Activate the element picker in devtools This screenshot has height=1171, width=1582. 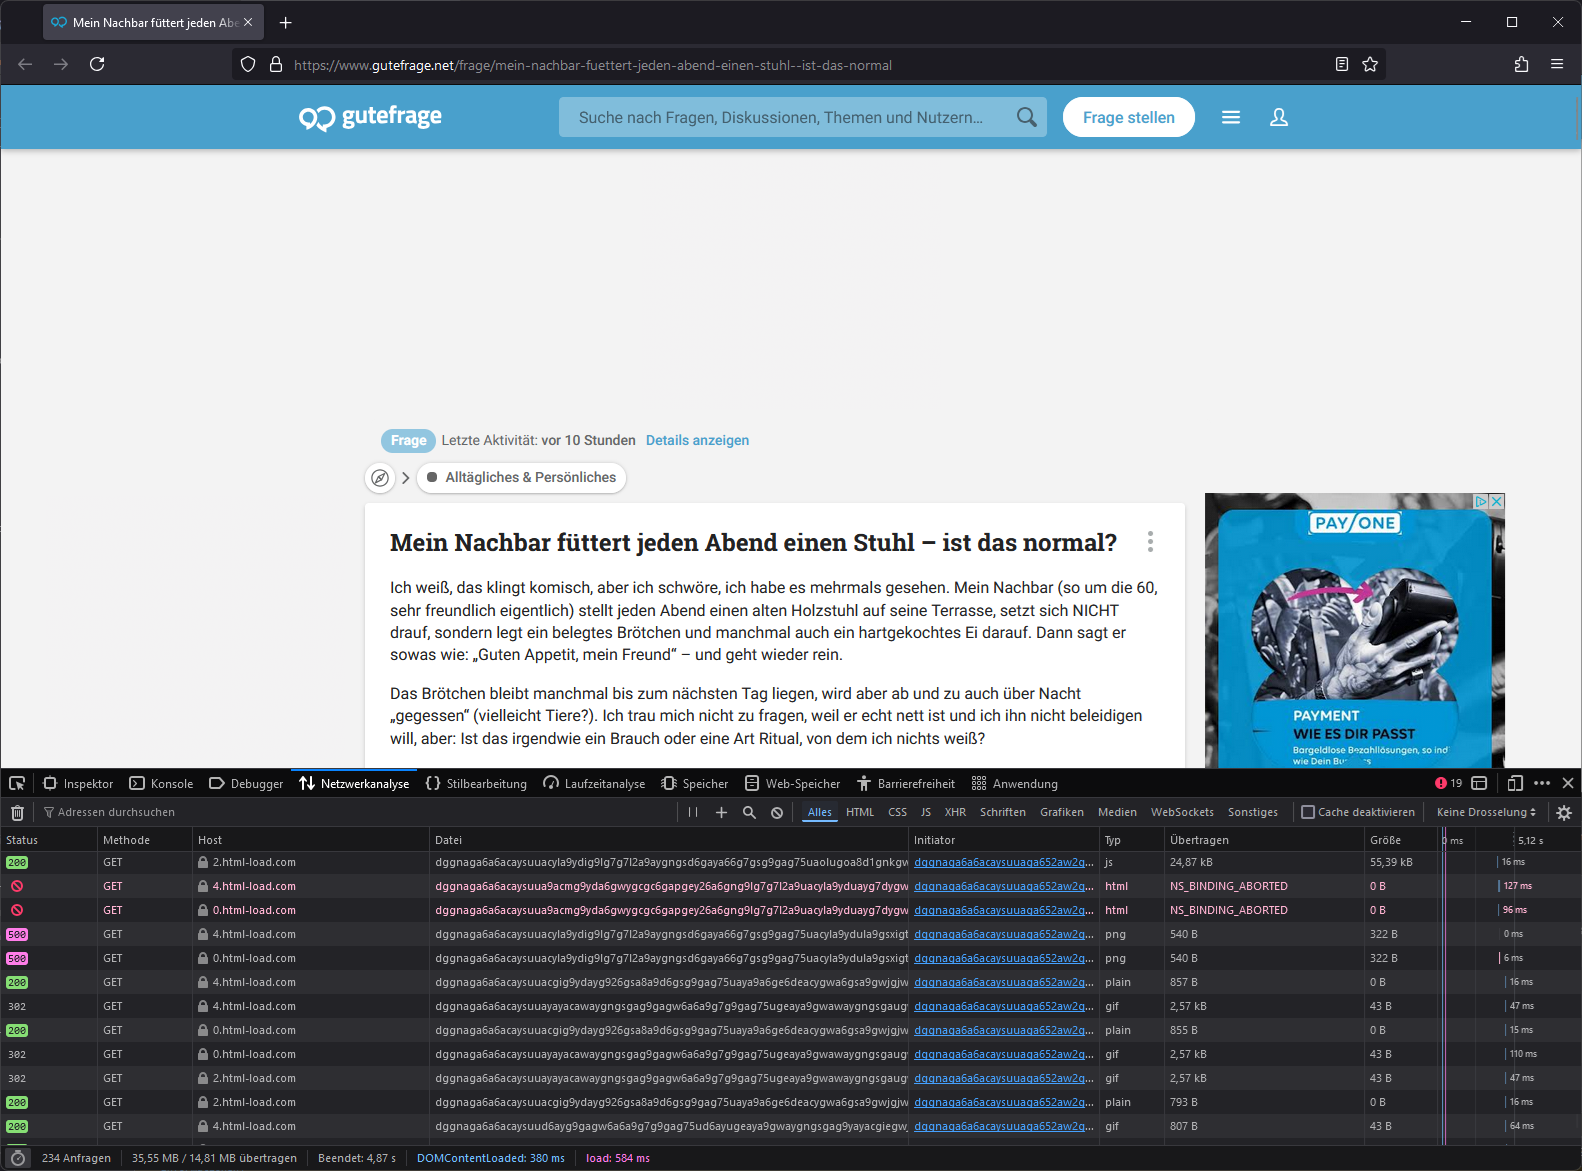pos(17,783)
